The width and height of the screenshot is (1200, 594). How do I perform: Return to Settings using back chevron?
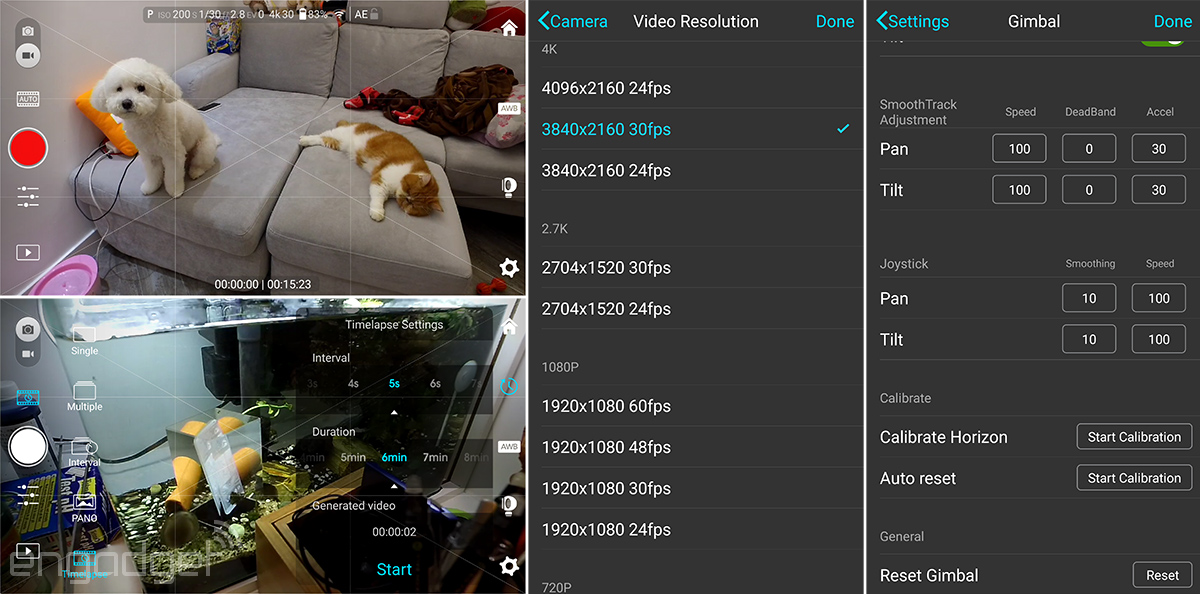tap(912, 21)
